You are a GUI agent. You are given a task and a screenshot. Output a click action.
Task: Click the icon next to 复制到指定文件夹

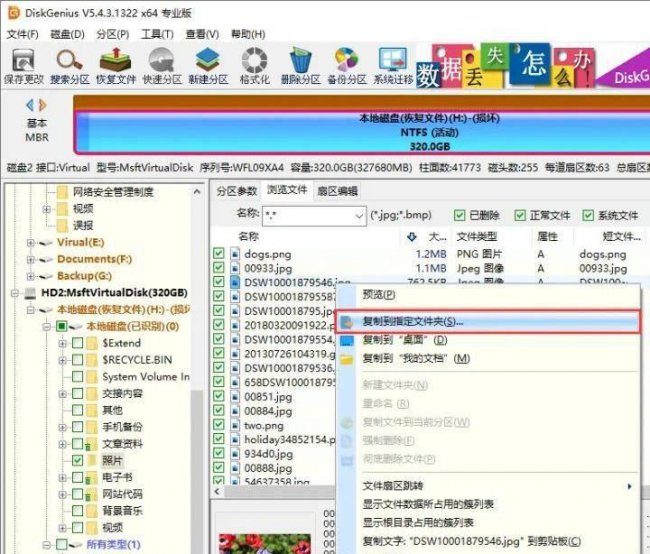347,322
